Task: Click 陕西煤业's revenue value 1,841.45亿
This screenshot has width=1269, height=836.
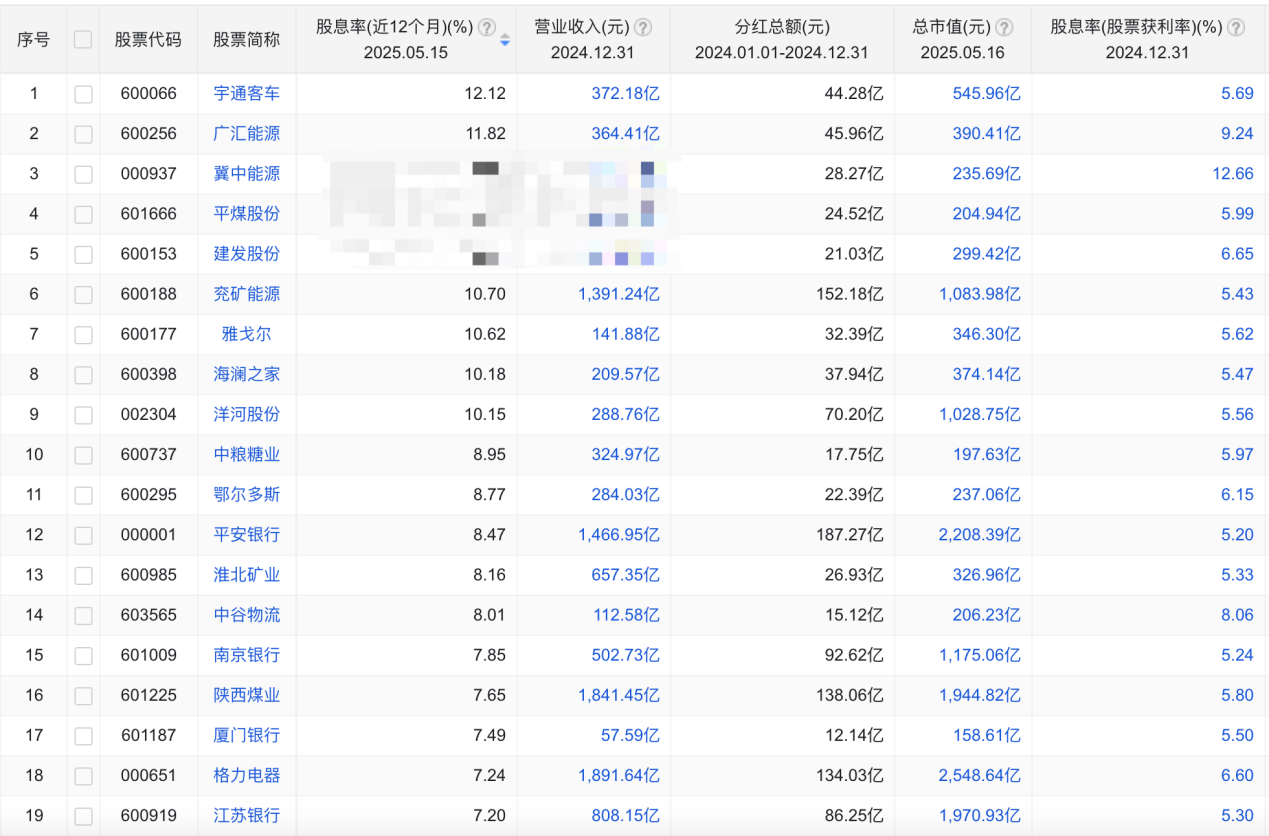Action: (618, 695)
